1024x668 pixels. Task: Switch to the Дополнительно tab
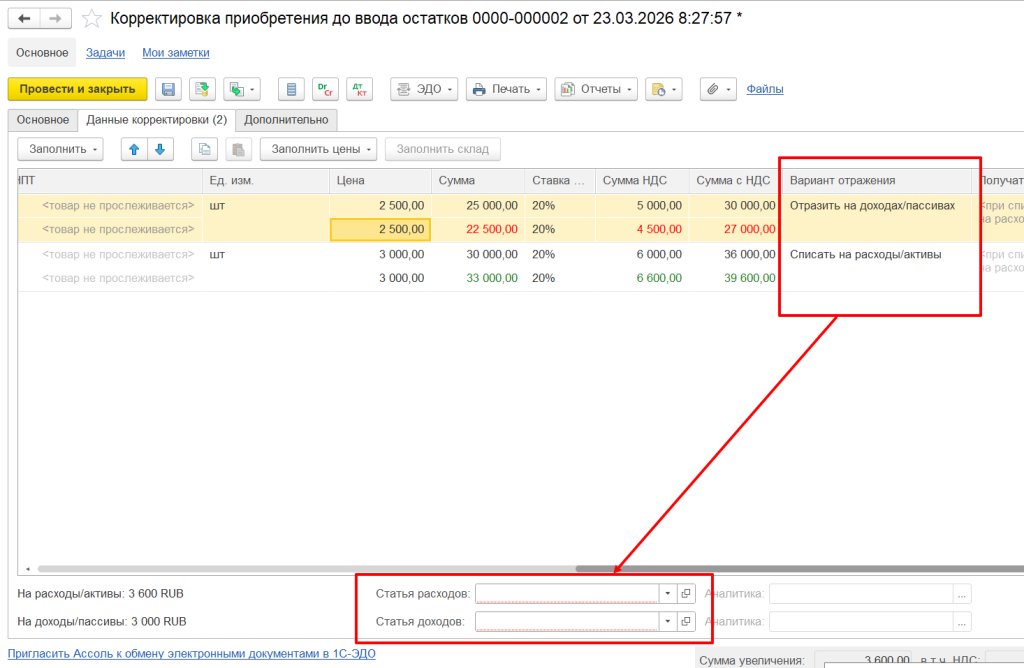pyautogui.click(x=286, y=120)
